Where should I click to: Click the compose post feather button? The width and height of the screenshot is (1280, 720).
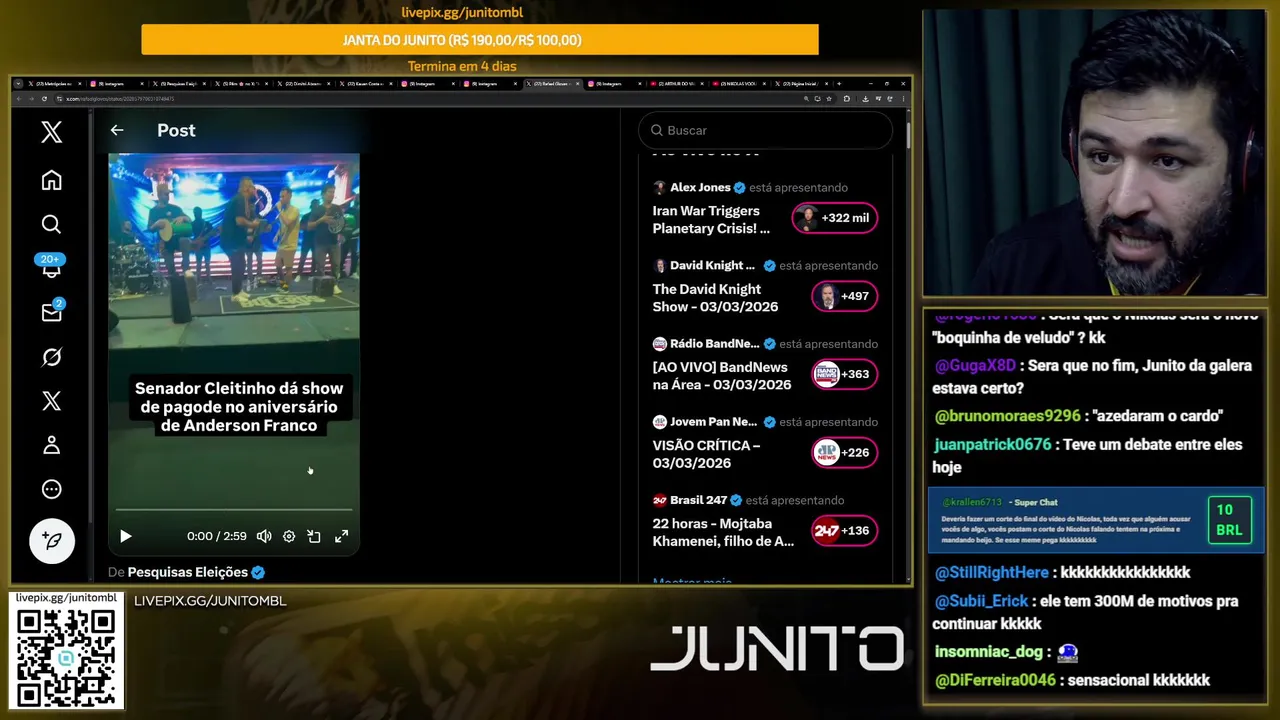click(52, 541)
